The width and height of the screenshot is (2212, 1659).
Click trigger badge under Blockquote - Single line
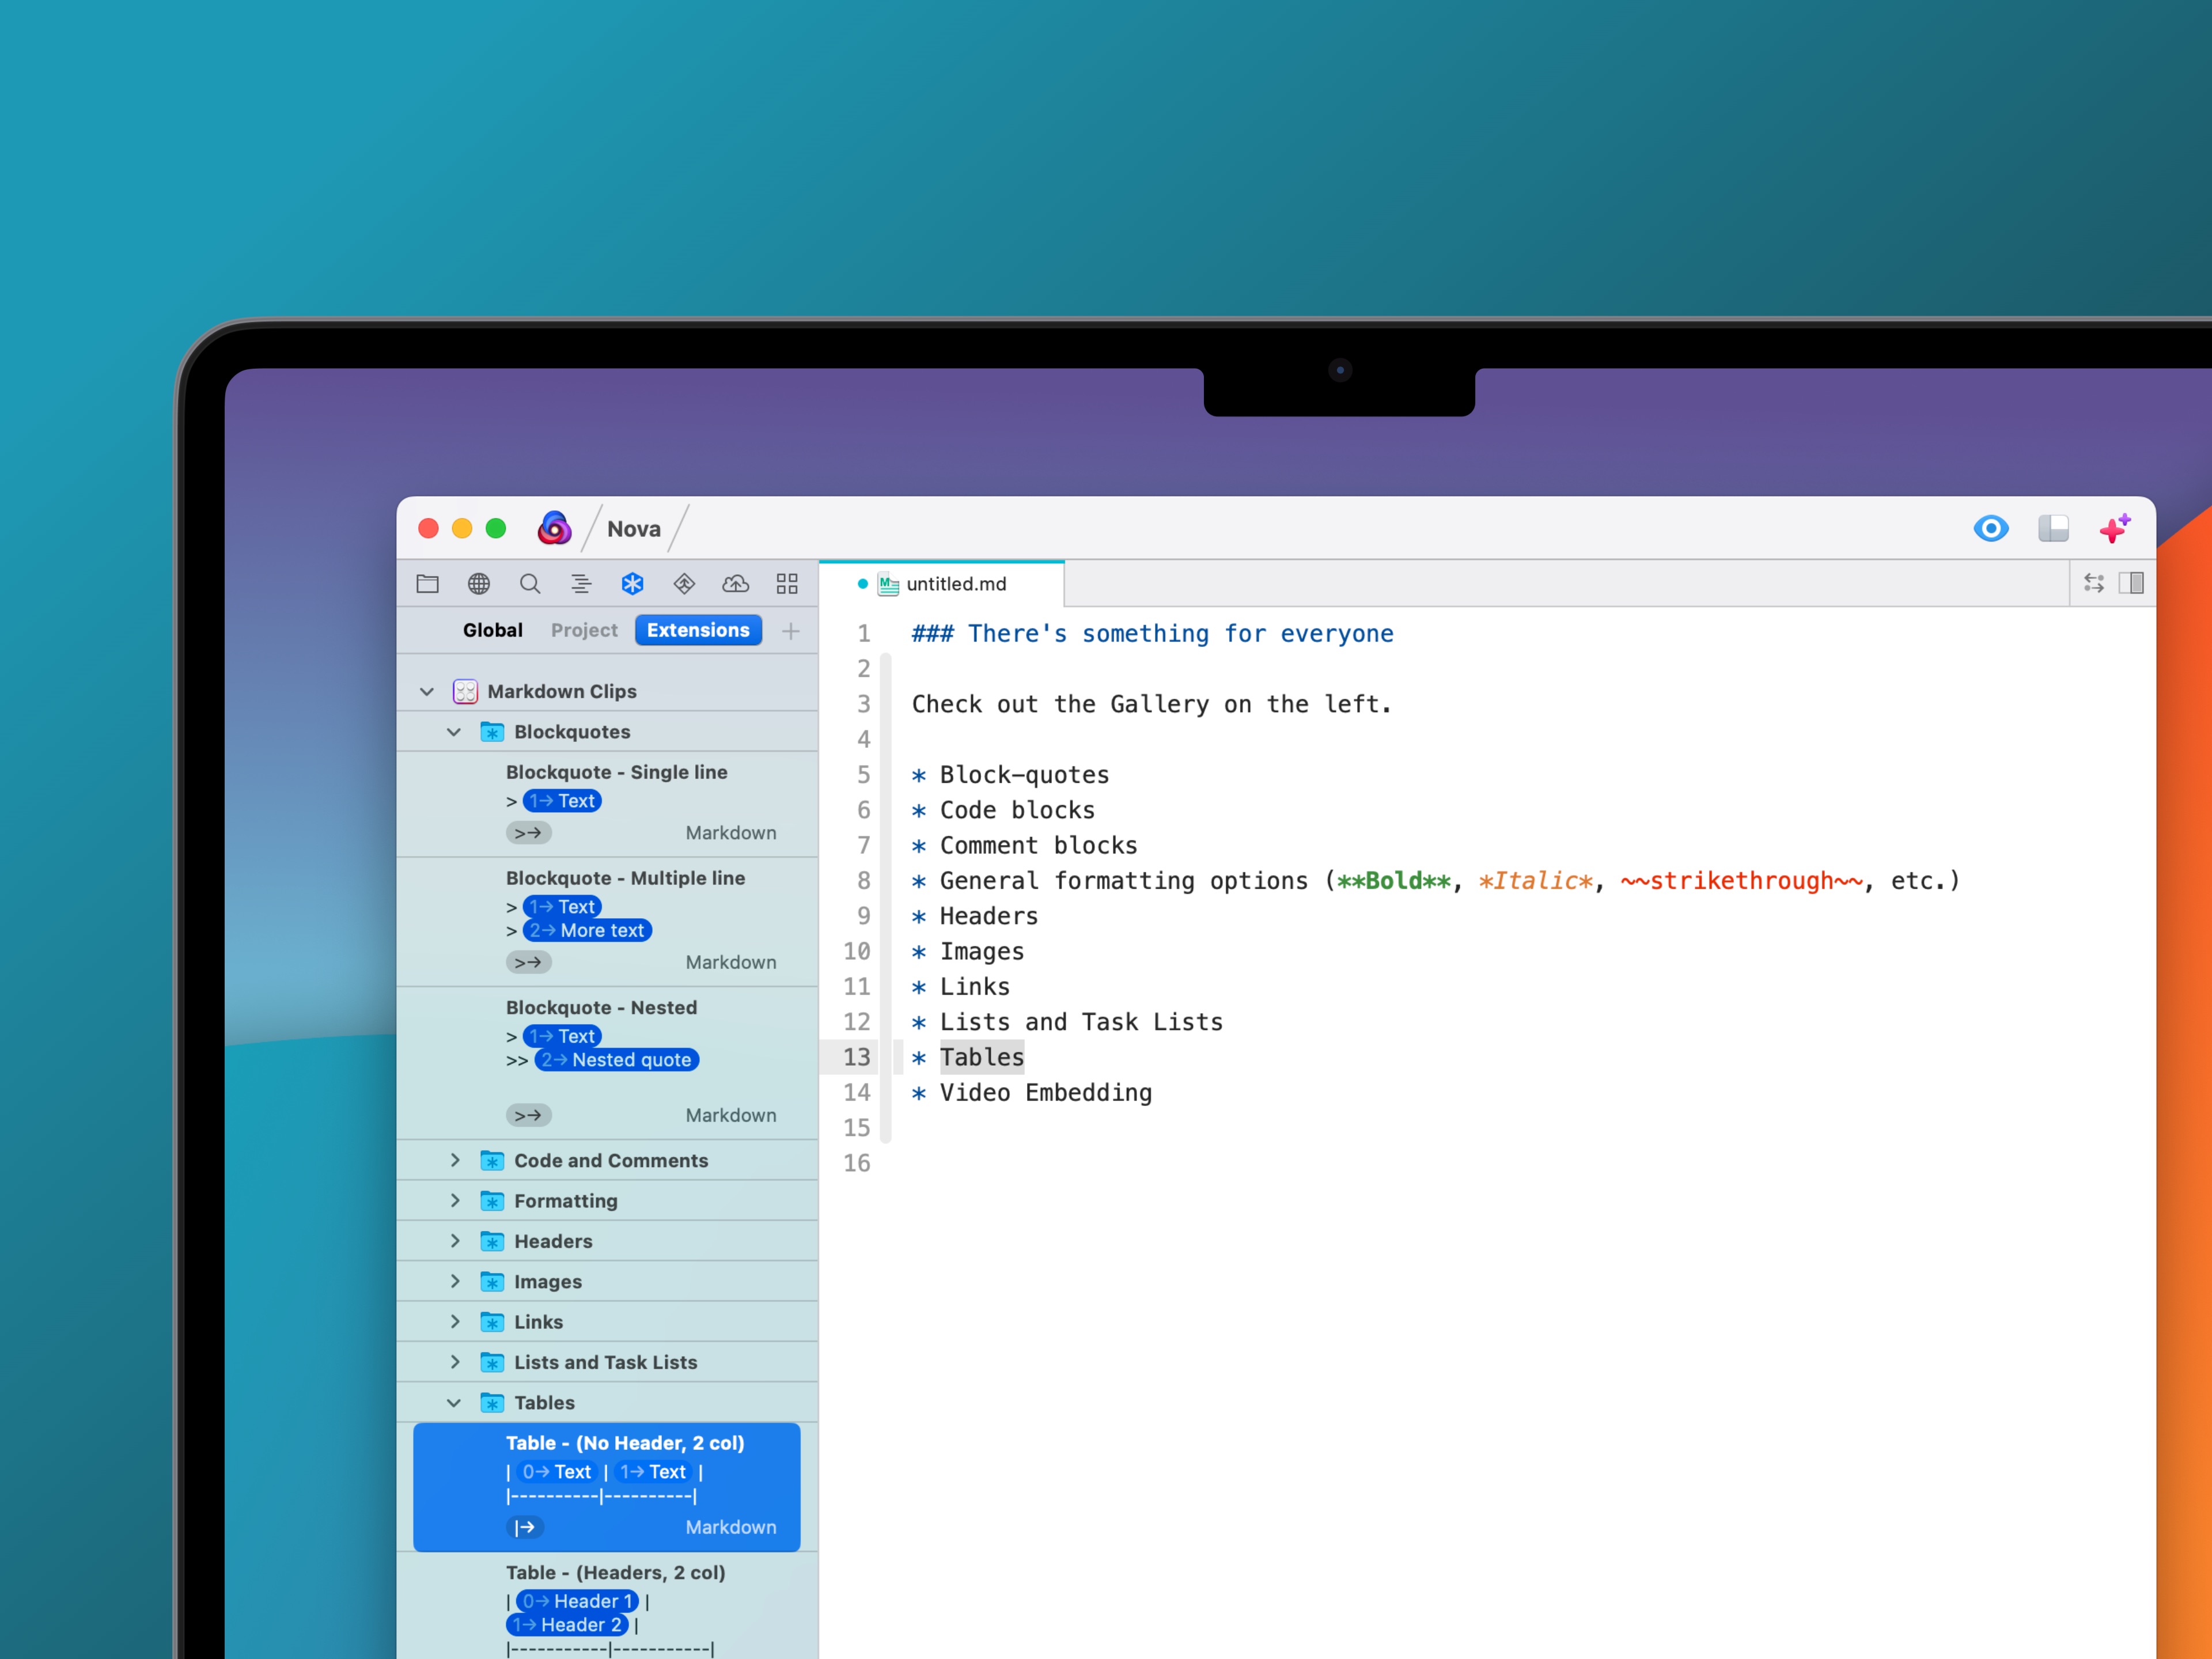529,833
